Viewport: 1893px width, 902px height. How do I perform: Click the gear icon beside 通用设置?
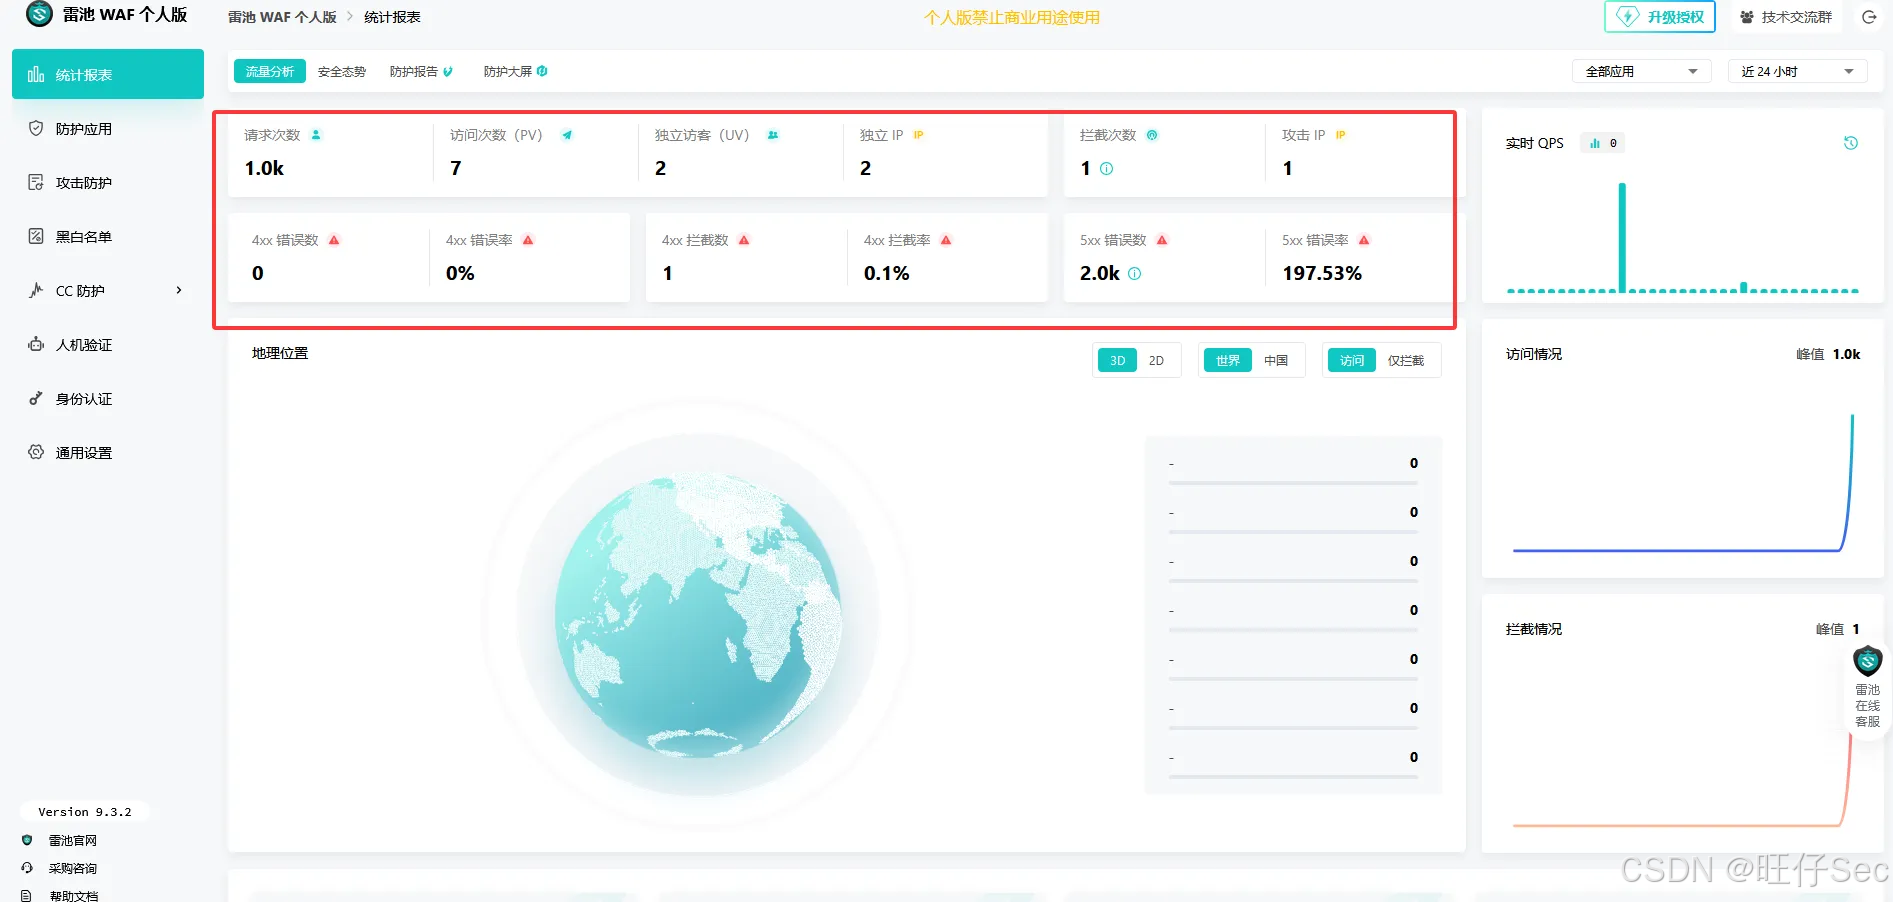coord(36,452)
